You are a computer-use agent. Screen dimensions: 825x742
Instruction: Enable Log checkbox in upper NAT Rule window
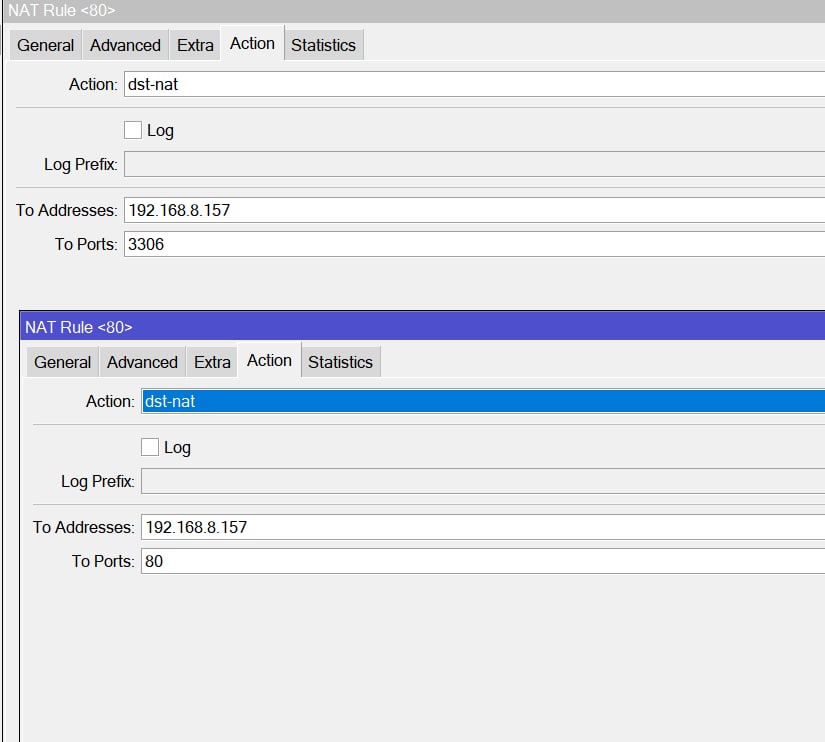133,130
